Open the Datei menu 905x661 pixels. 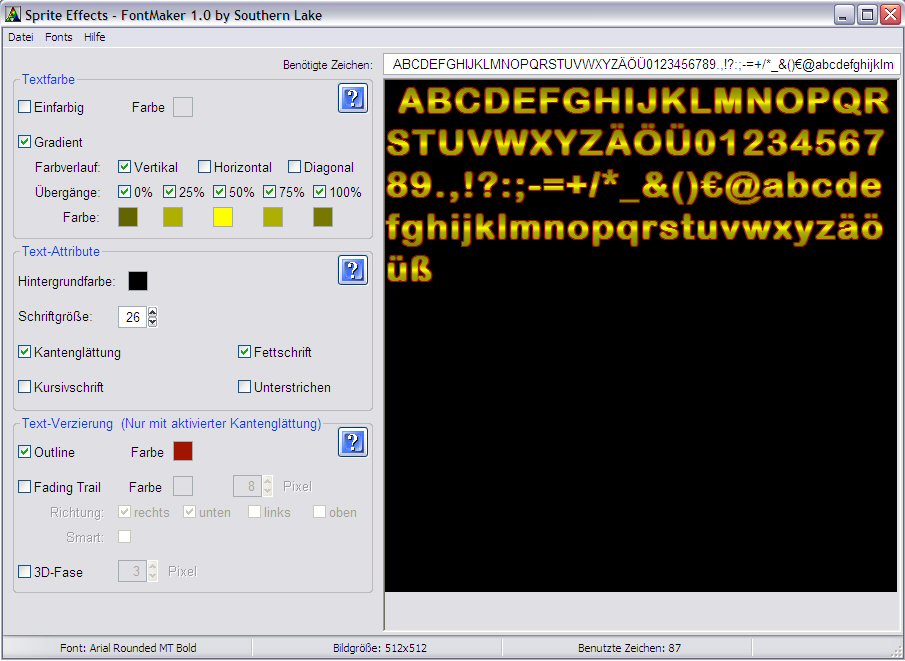[x=21, y=37]
